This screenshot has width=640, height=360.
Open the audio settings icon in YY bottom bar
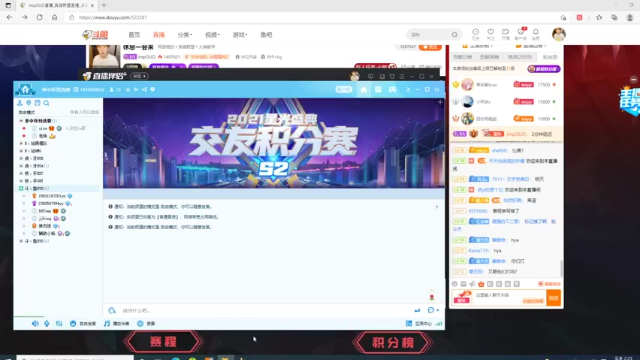(x=59, y=323)
